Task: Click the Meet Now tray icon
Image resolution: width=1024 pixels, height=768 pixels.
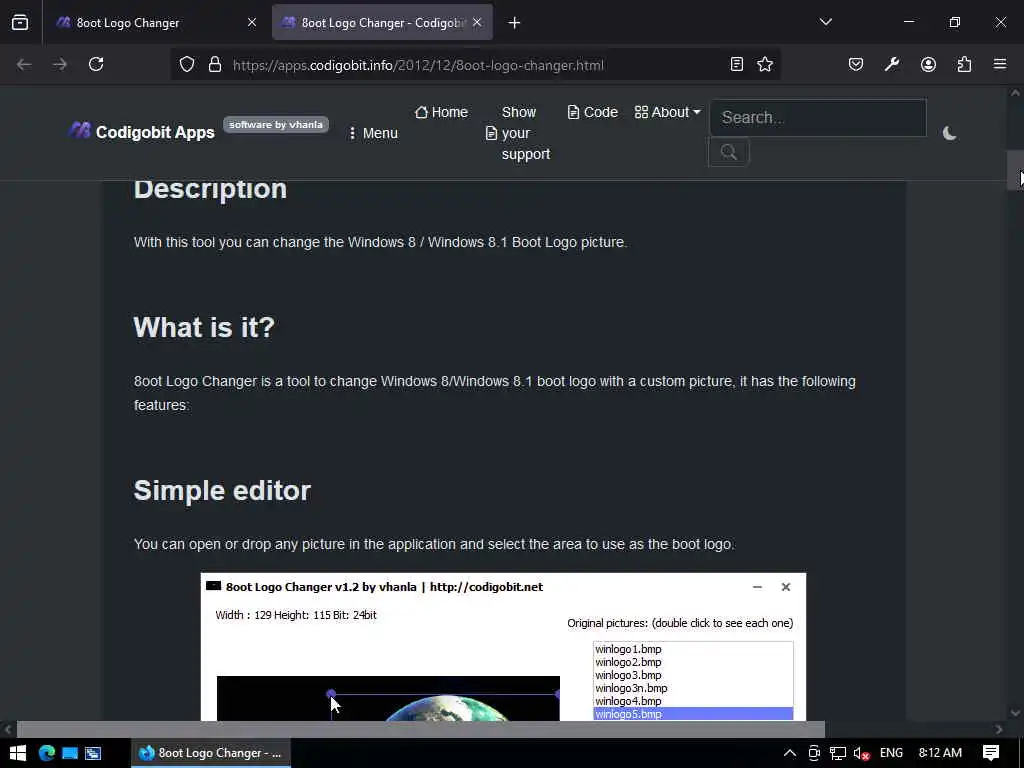Action: point(814,753)
